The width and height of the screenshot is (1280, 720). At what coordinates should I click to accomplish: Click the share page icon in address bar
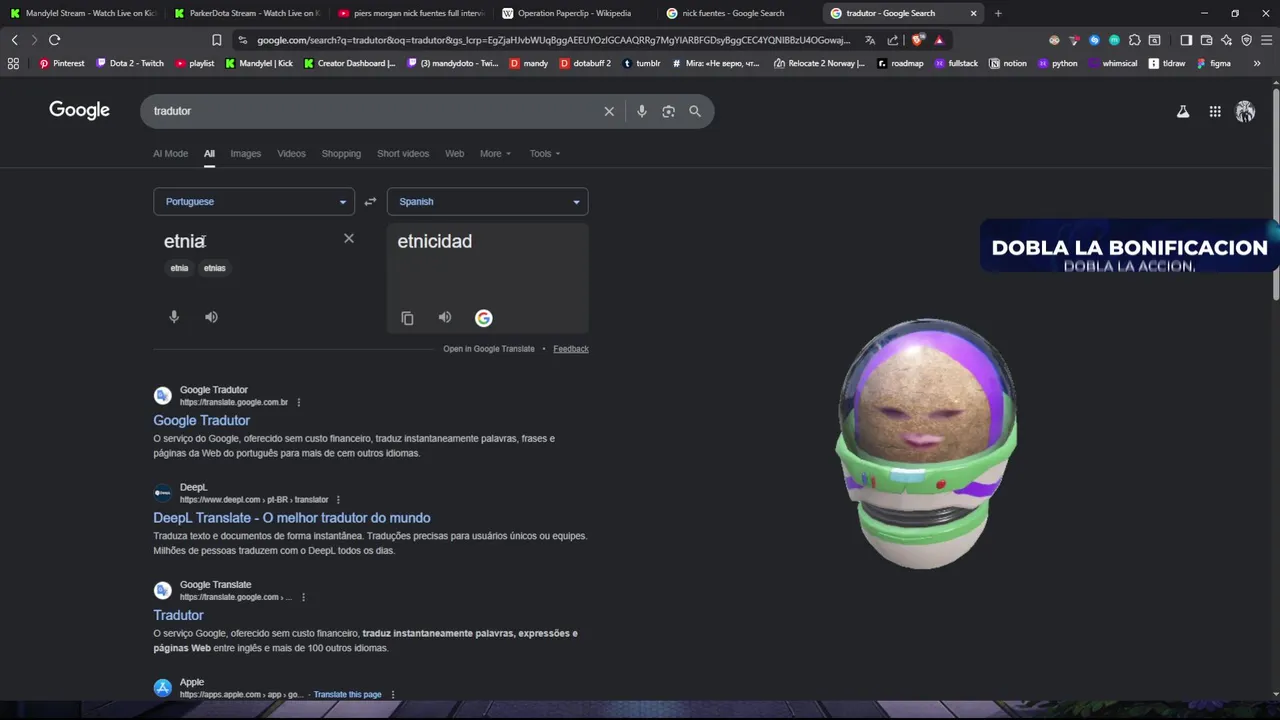pyautogui.click(x=892, y=40)
